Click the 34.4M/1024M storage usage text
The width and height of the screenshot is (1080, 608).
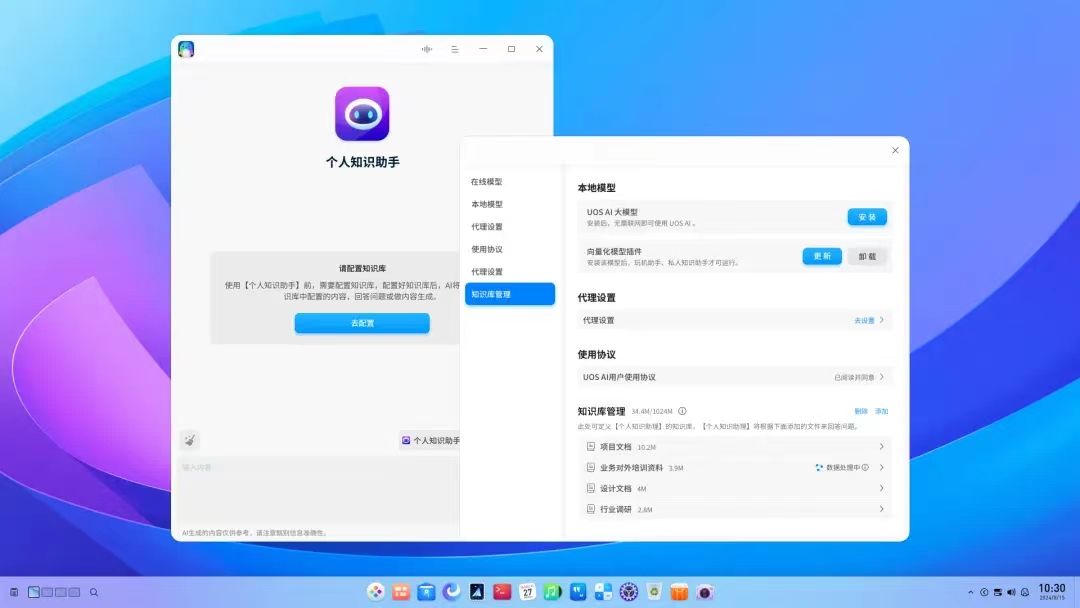[652, 412]
